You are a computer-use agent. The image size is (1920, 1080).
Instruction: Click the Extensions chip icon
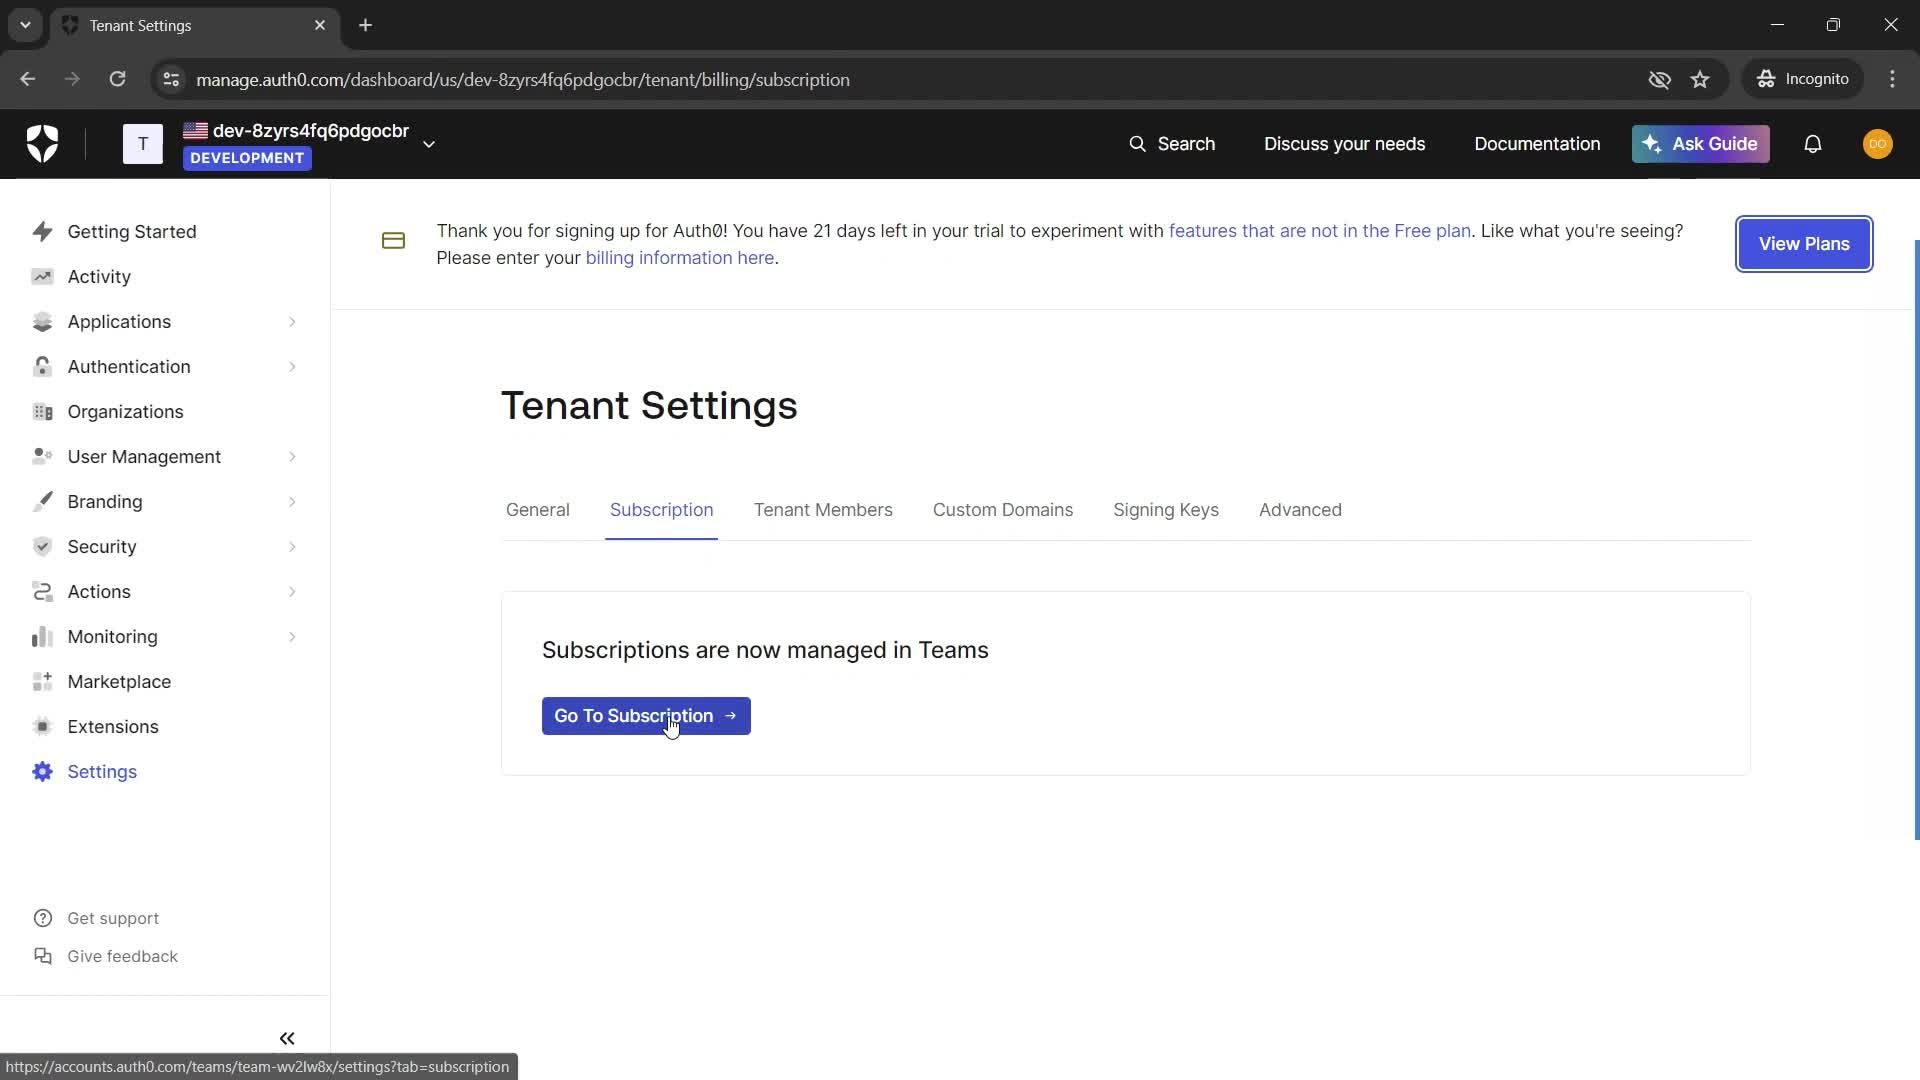pyautogui.click(x=42, y=726)
